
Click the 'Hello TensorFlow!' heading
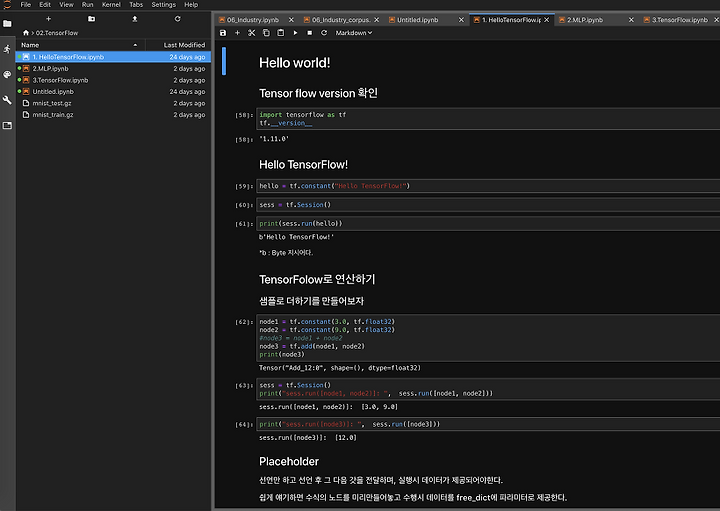[x=303, y=164]
